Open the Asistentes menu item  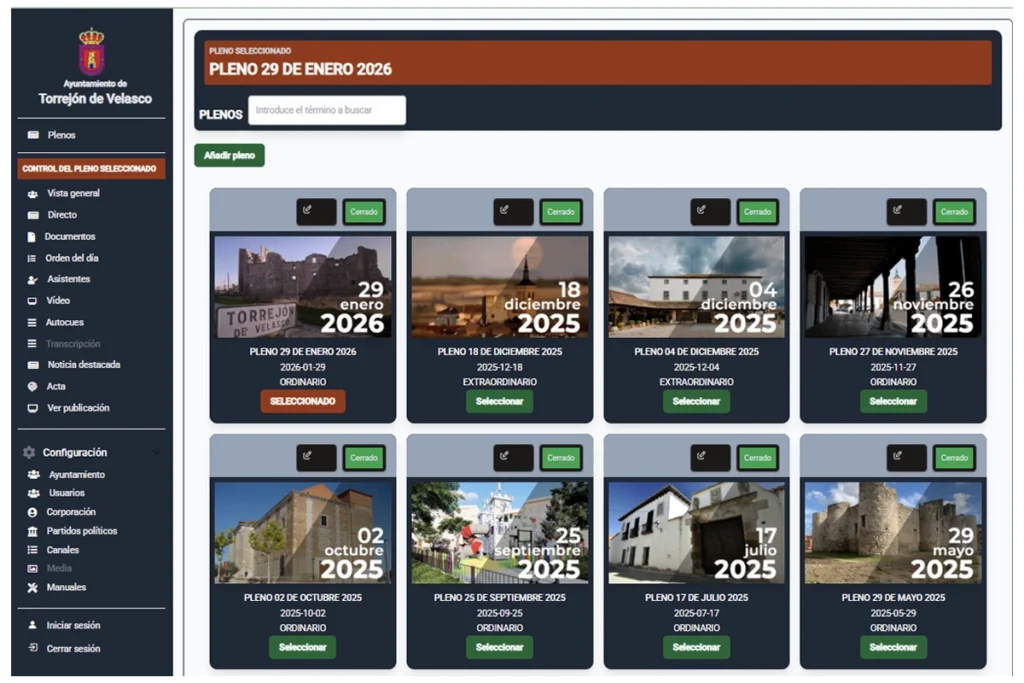pyautogui.click(x=68, y=279)
